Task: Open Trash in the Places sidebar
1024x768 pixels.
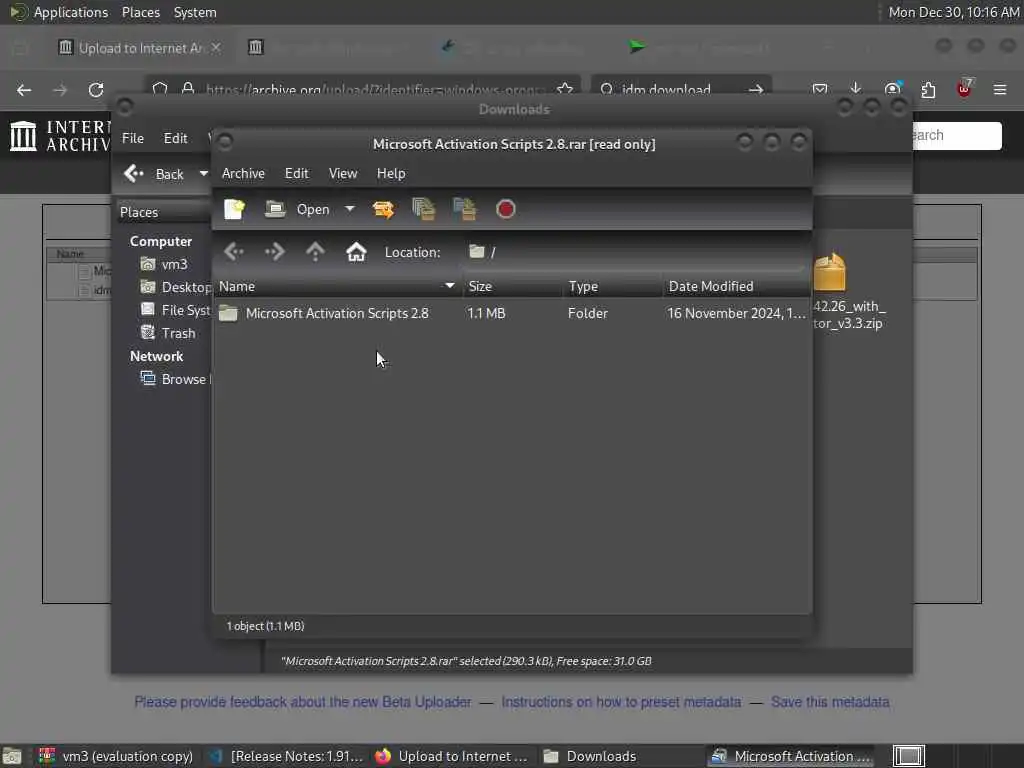Action: click(x=168, y=333)
